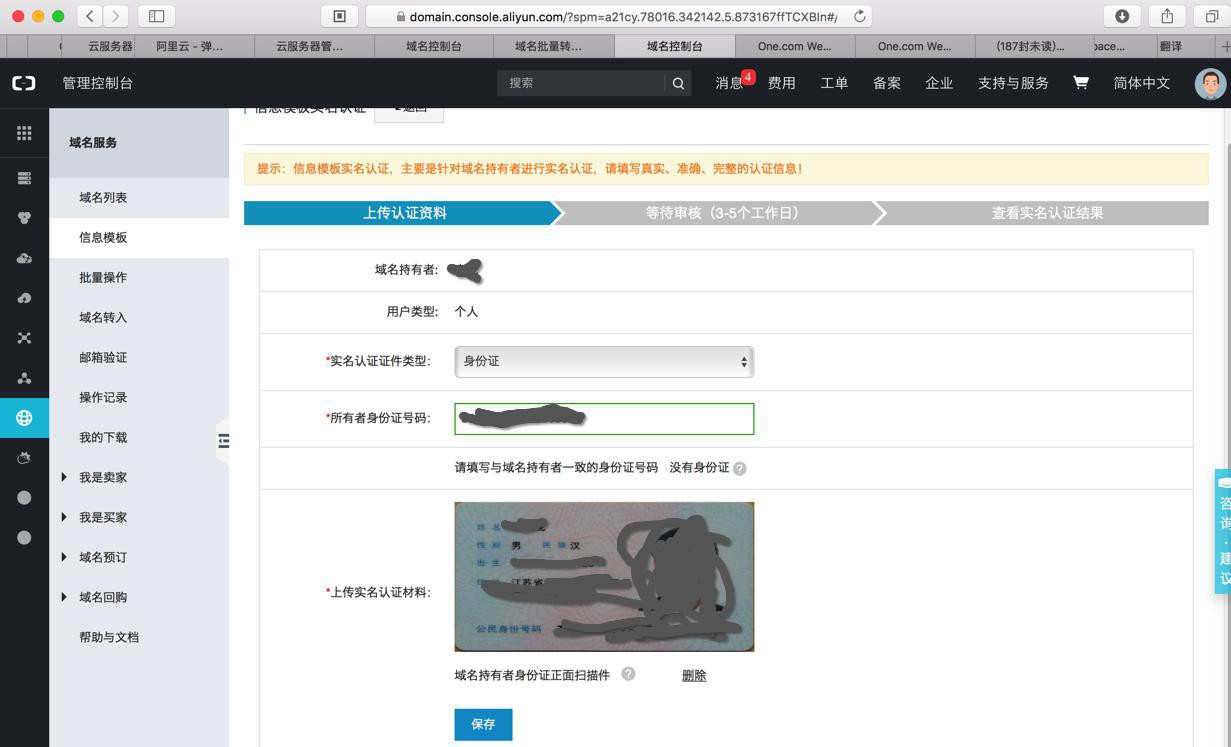Open the 企业 link in top bar
1231x747 pixels.
(939, 83)
